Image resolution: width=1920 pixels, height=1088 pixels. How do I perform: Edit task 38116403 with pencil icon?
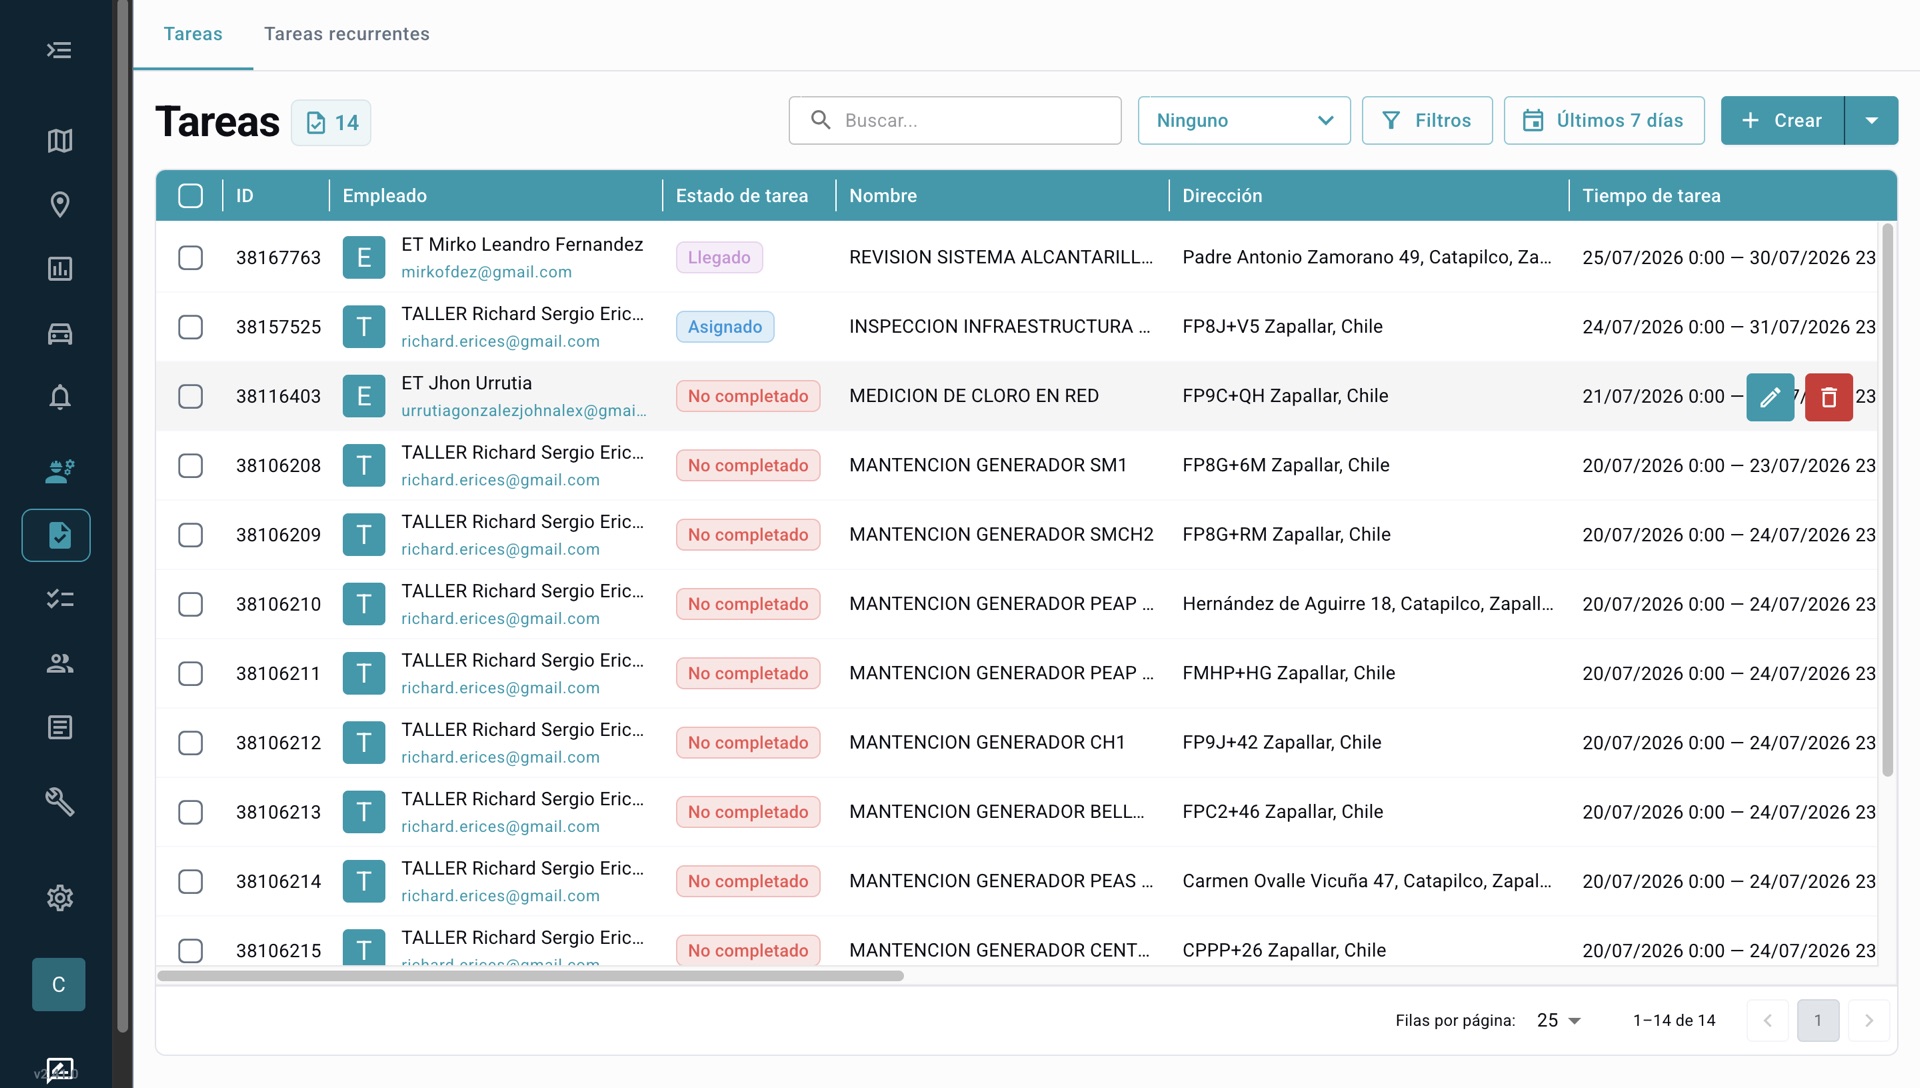click(1770, 397)
